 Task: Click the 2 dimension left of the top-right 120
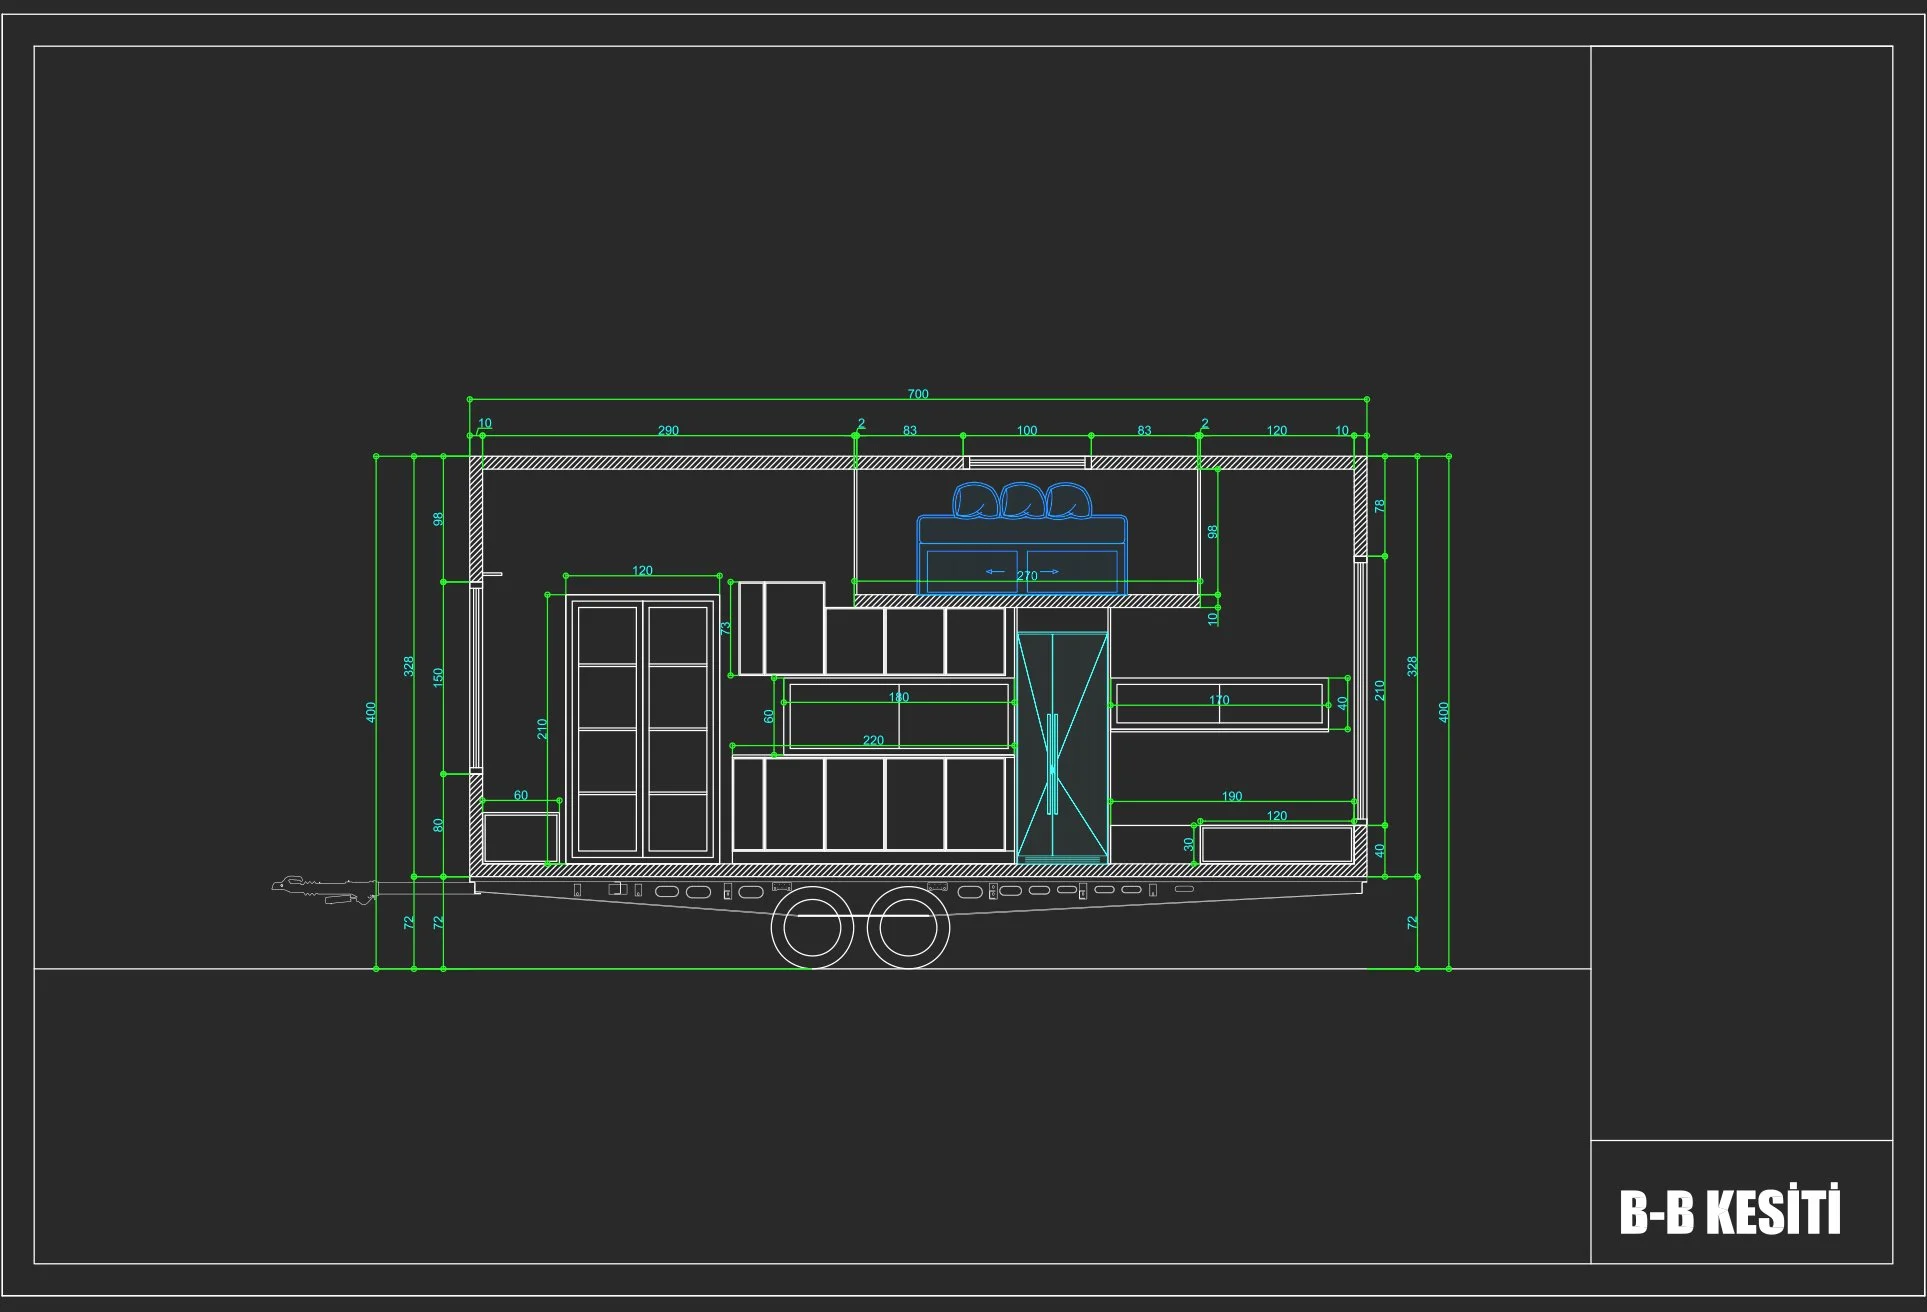click(1205, 424)
